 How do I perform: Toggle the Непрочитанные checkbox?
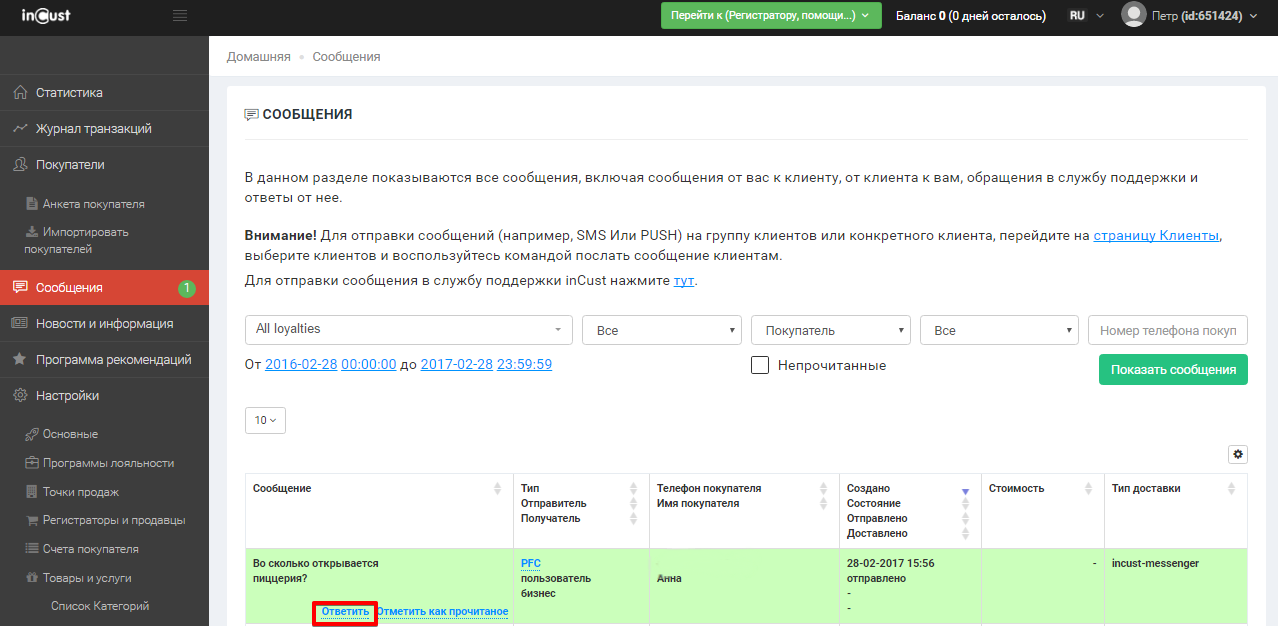(760, 365)
